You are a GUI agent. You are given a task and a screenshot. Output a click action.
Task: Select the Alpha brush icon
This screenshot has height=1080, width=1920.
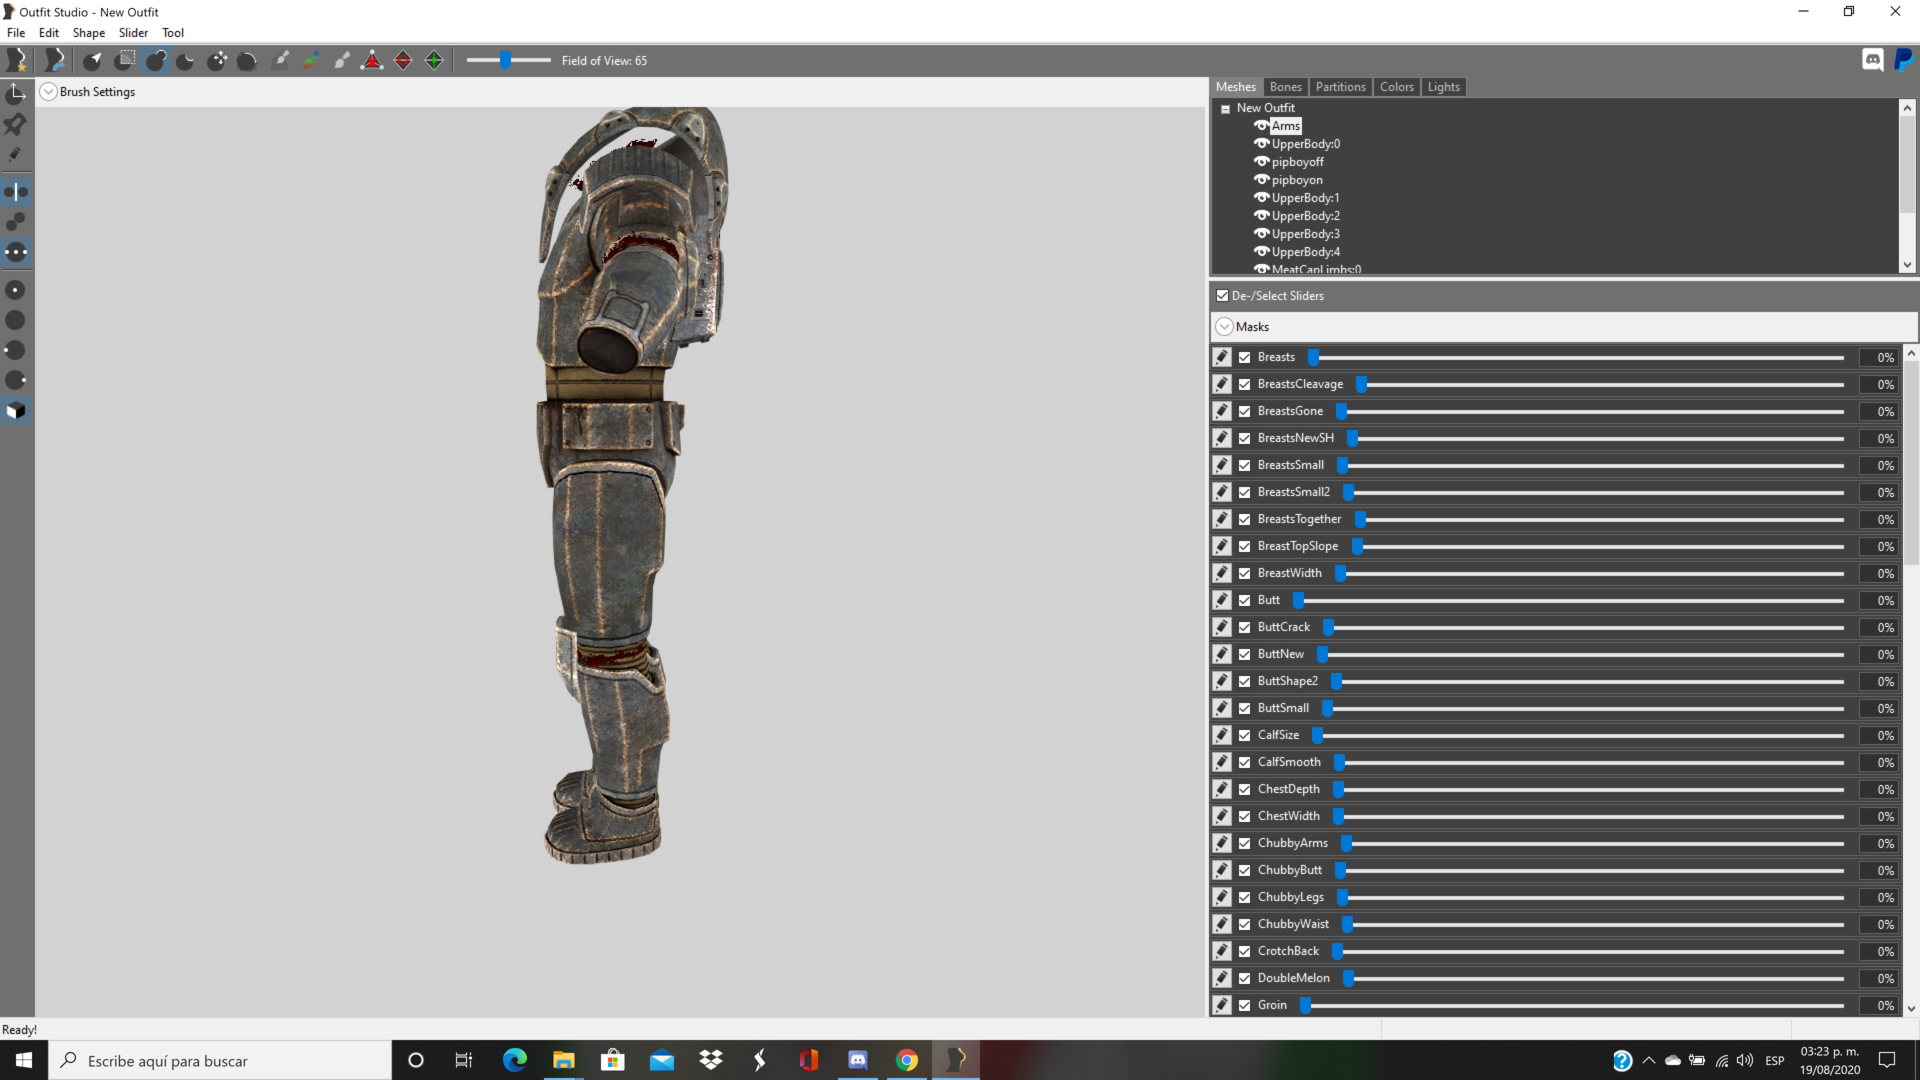click(342, 61)
